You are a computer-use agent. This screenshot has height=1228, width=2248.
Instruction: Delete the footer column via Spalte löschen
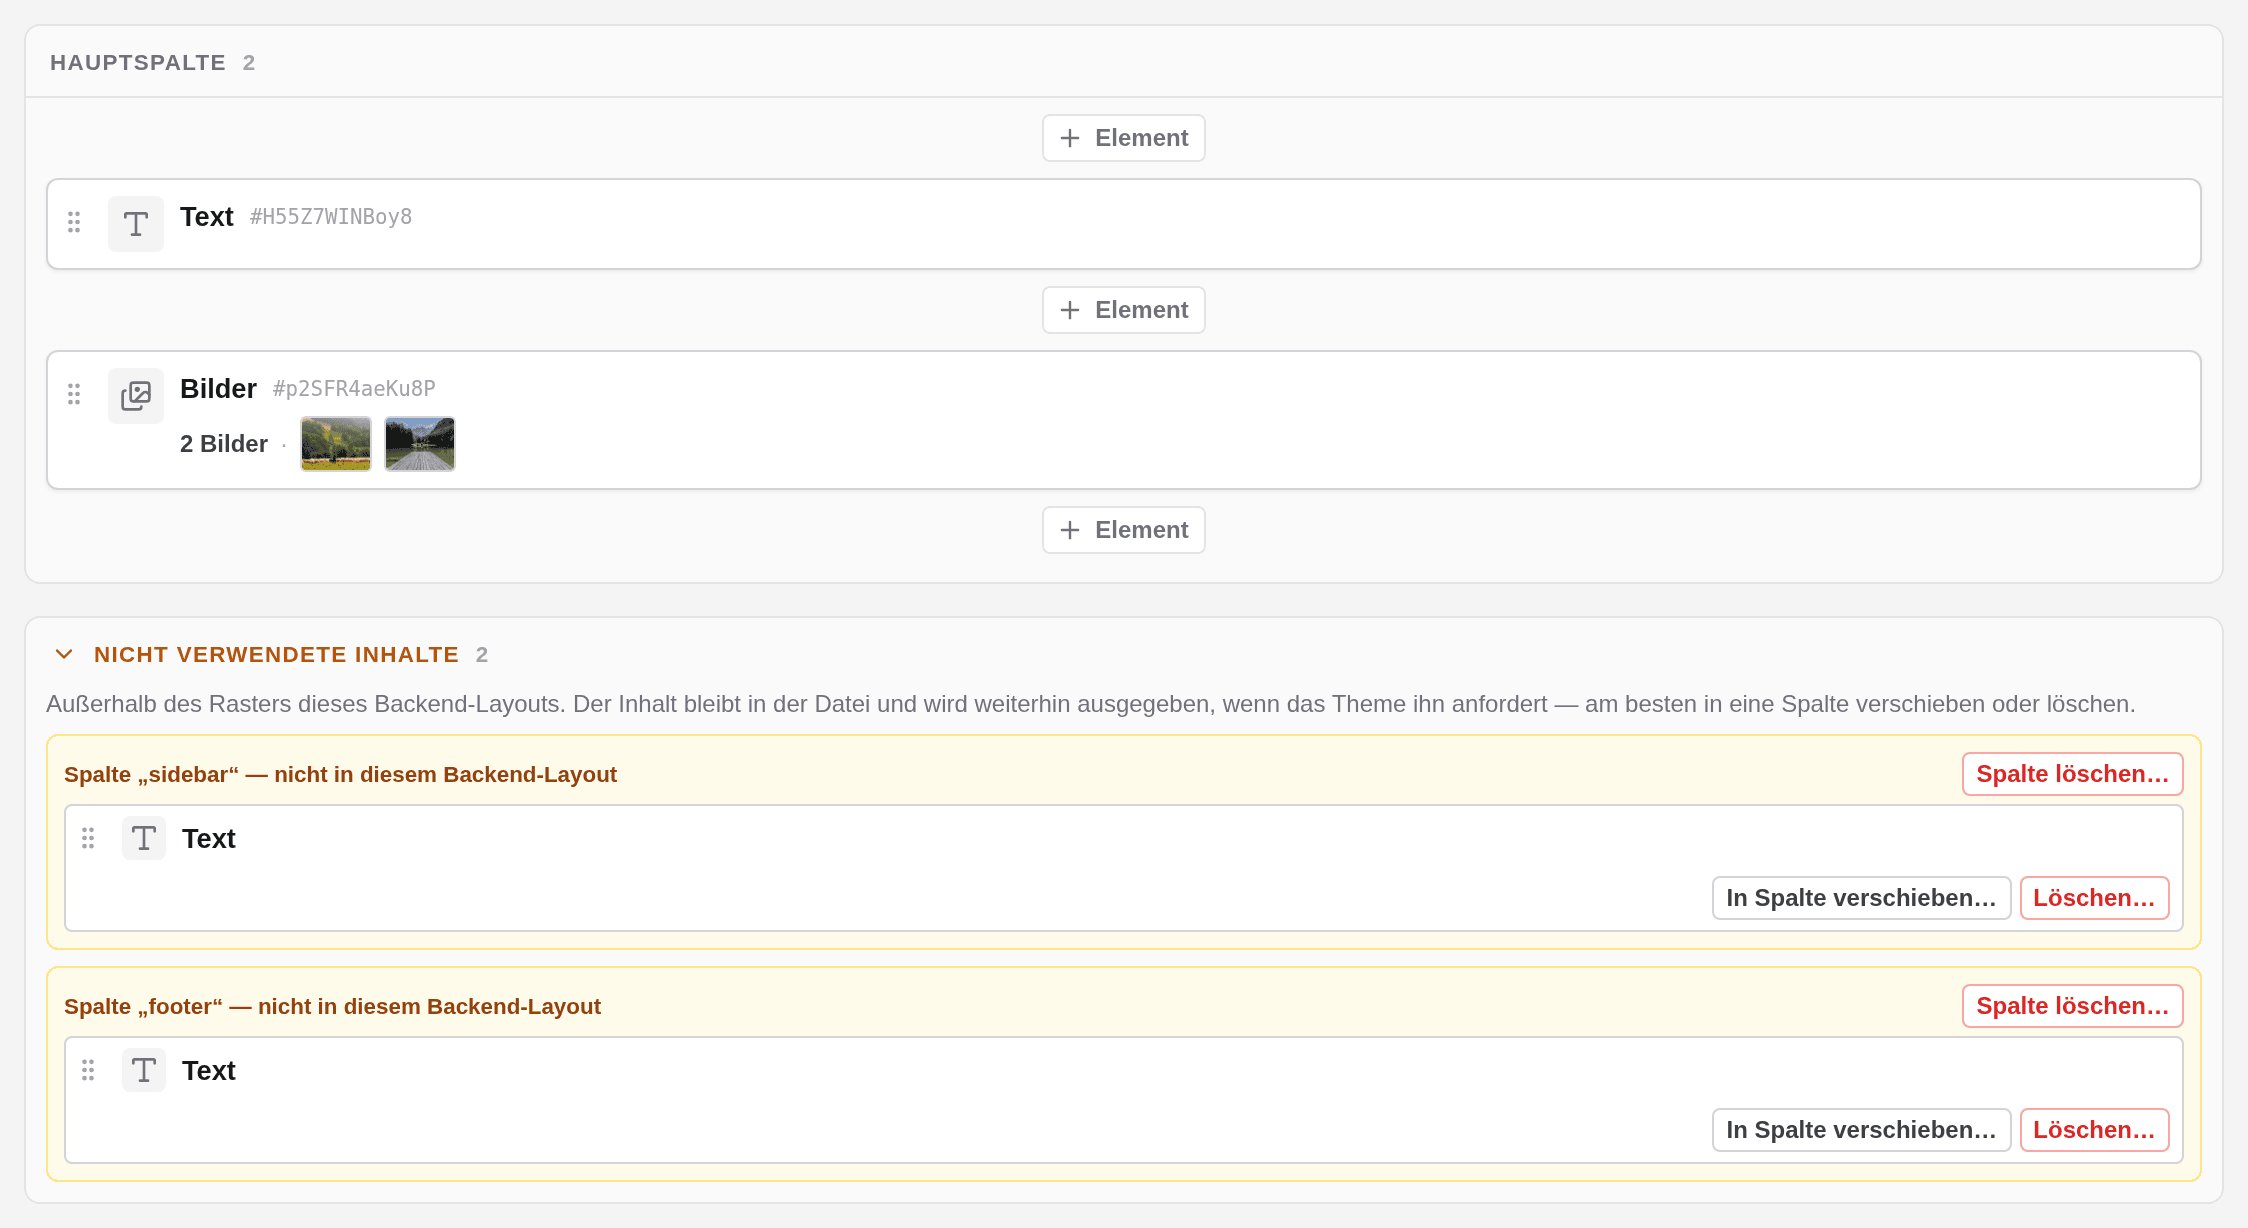(x=2073, y=1006)
